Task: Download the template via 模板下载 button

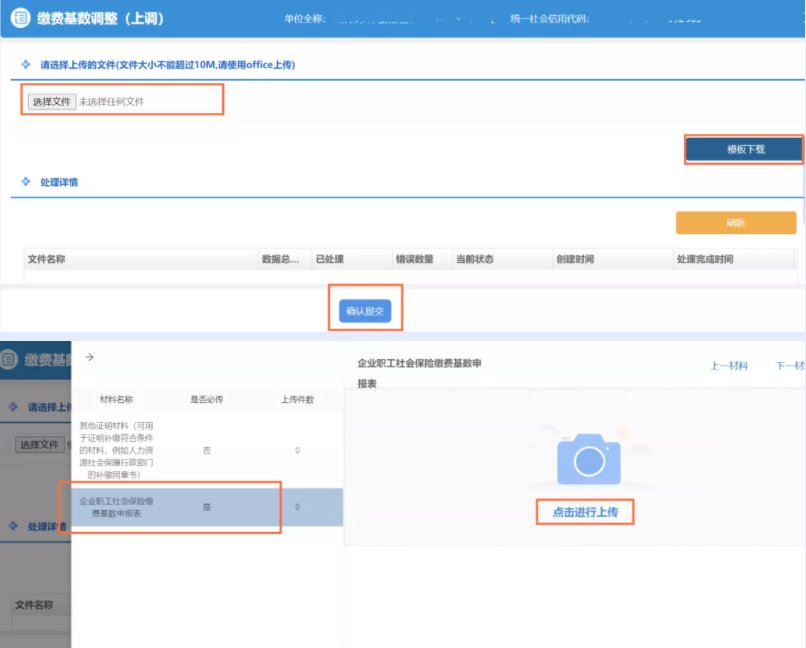Action: [x=744, y=150]
